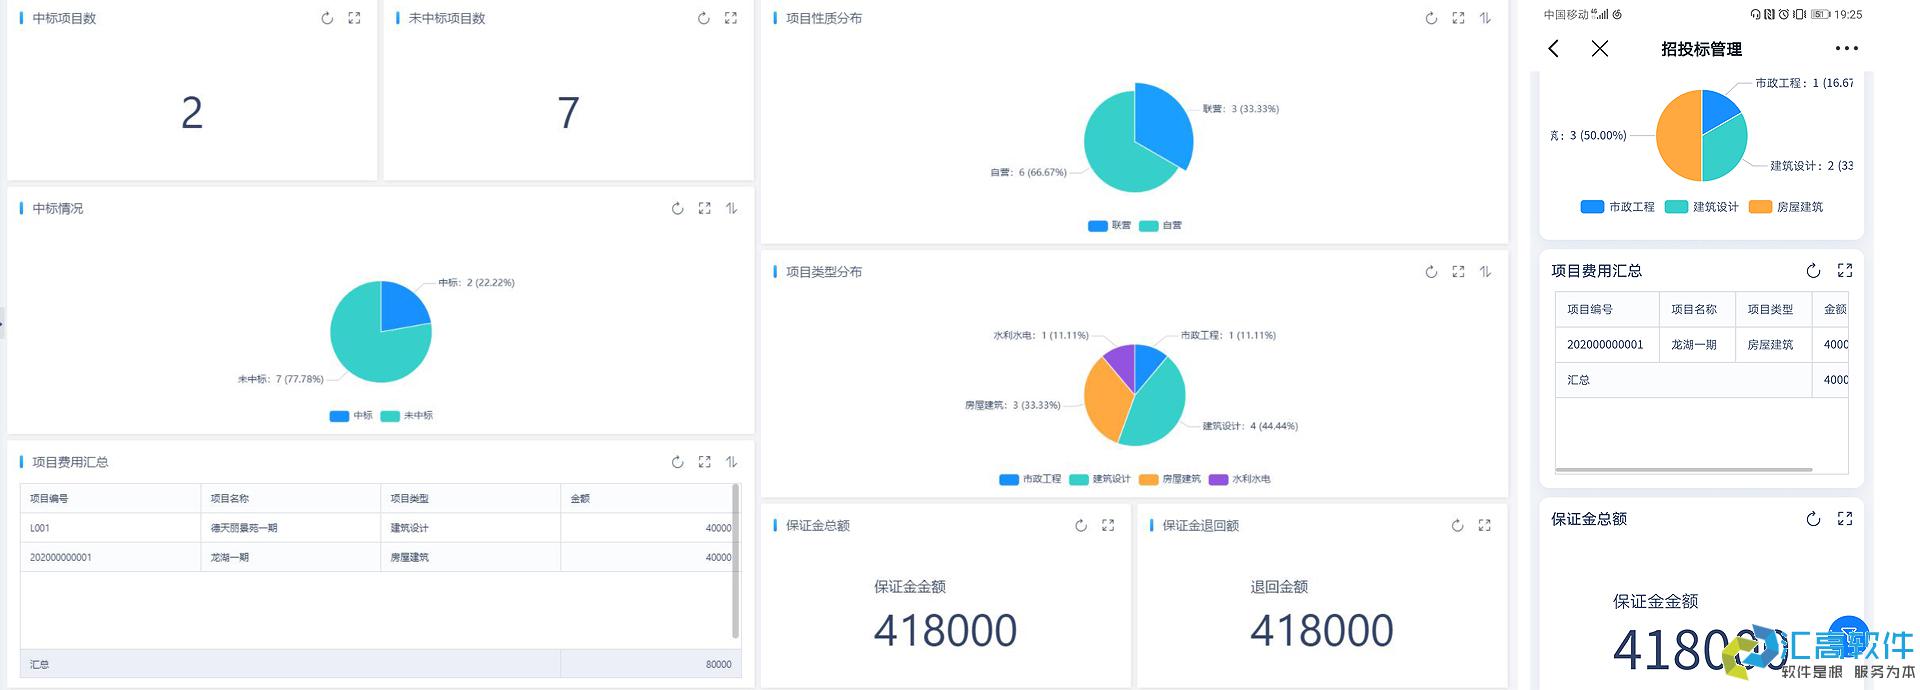Select row L001 in desktop table

coord(378,528)
